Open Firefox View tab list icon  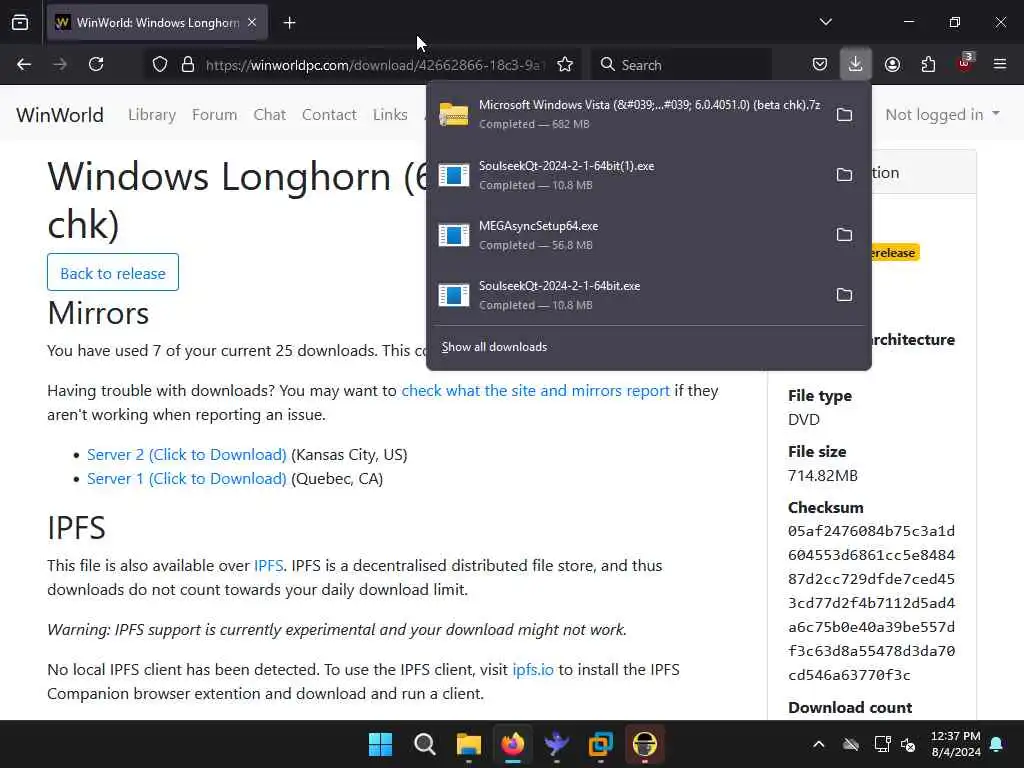[x=20, y=22]
